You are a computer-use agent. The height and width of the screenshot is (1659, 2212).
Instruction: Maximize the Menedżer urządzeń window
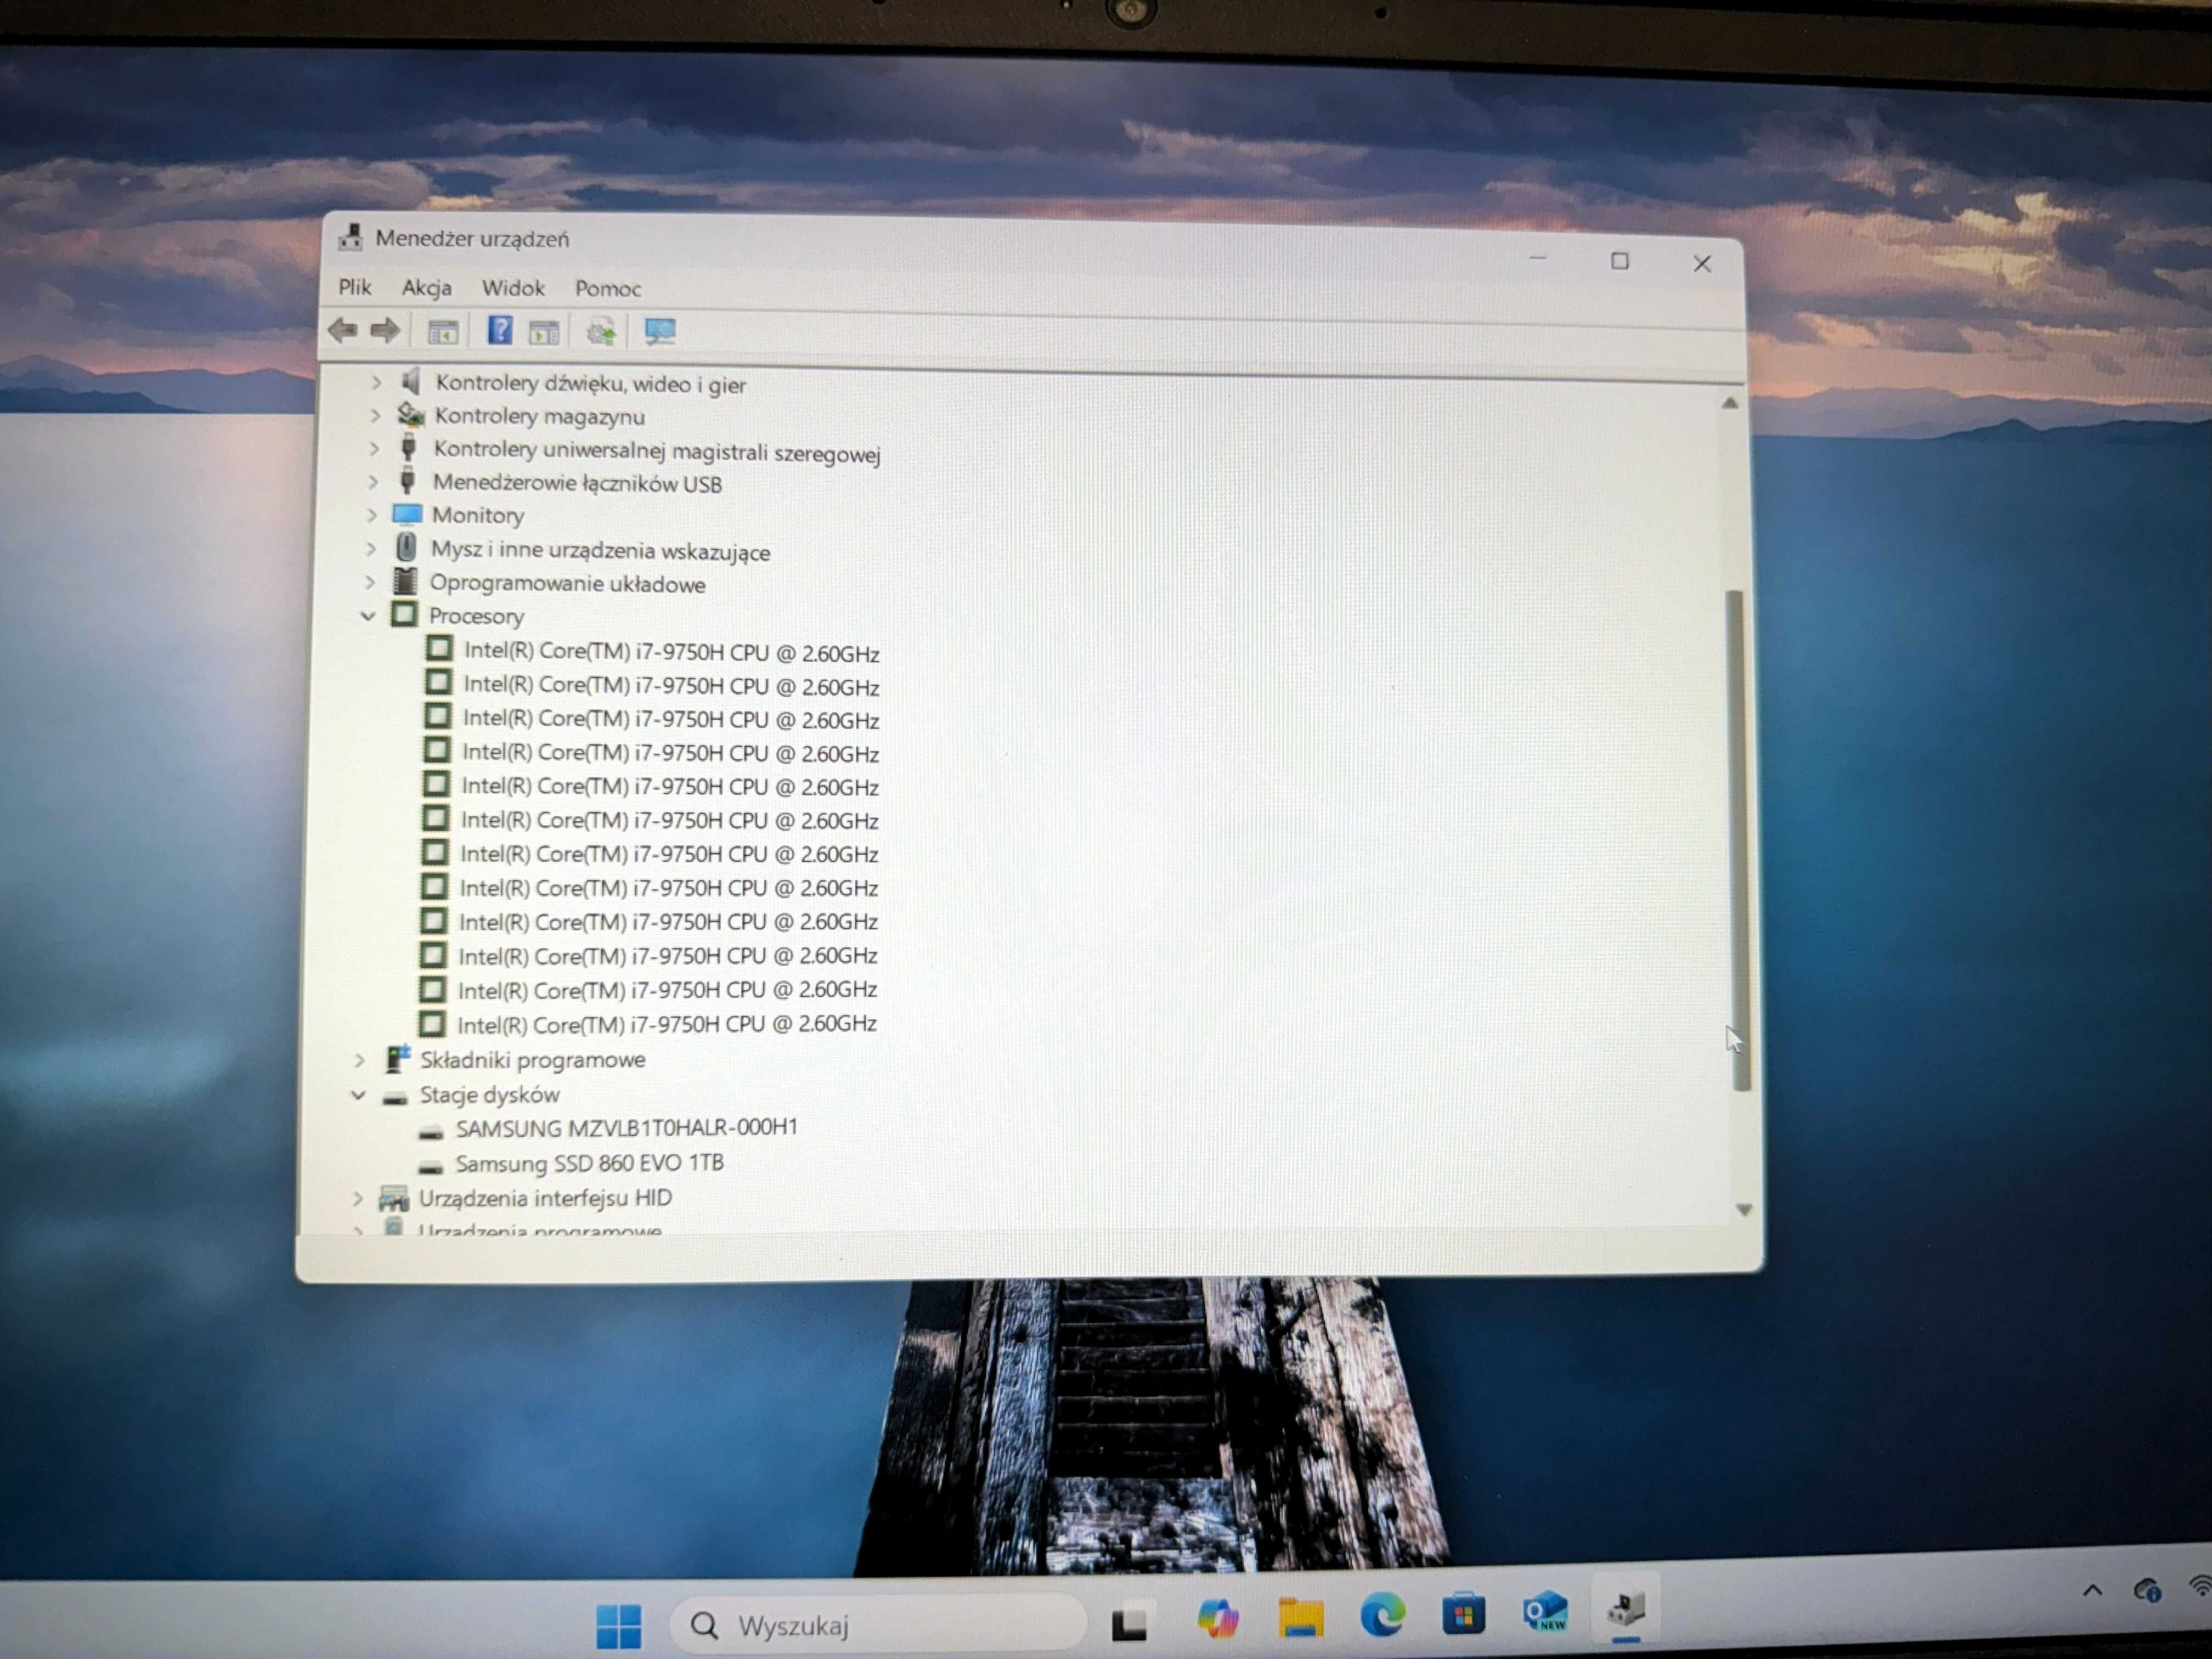(x=1620, y=261)
